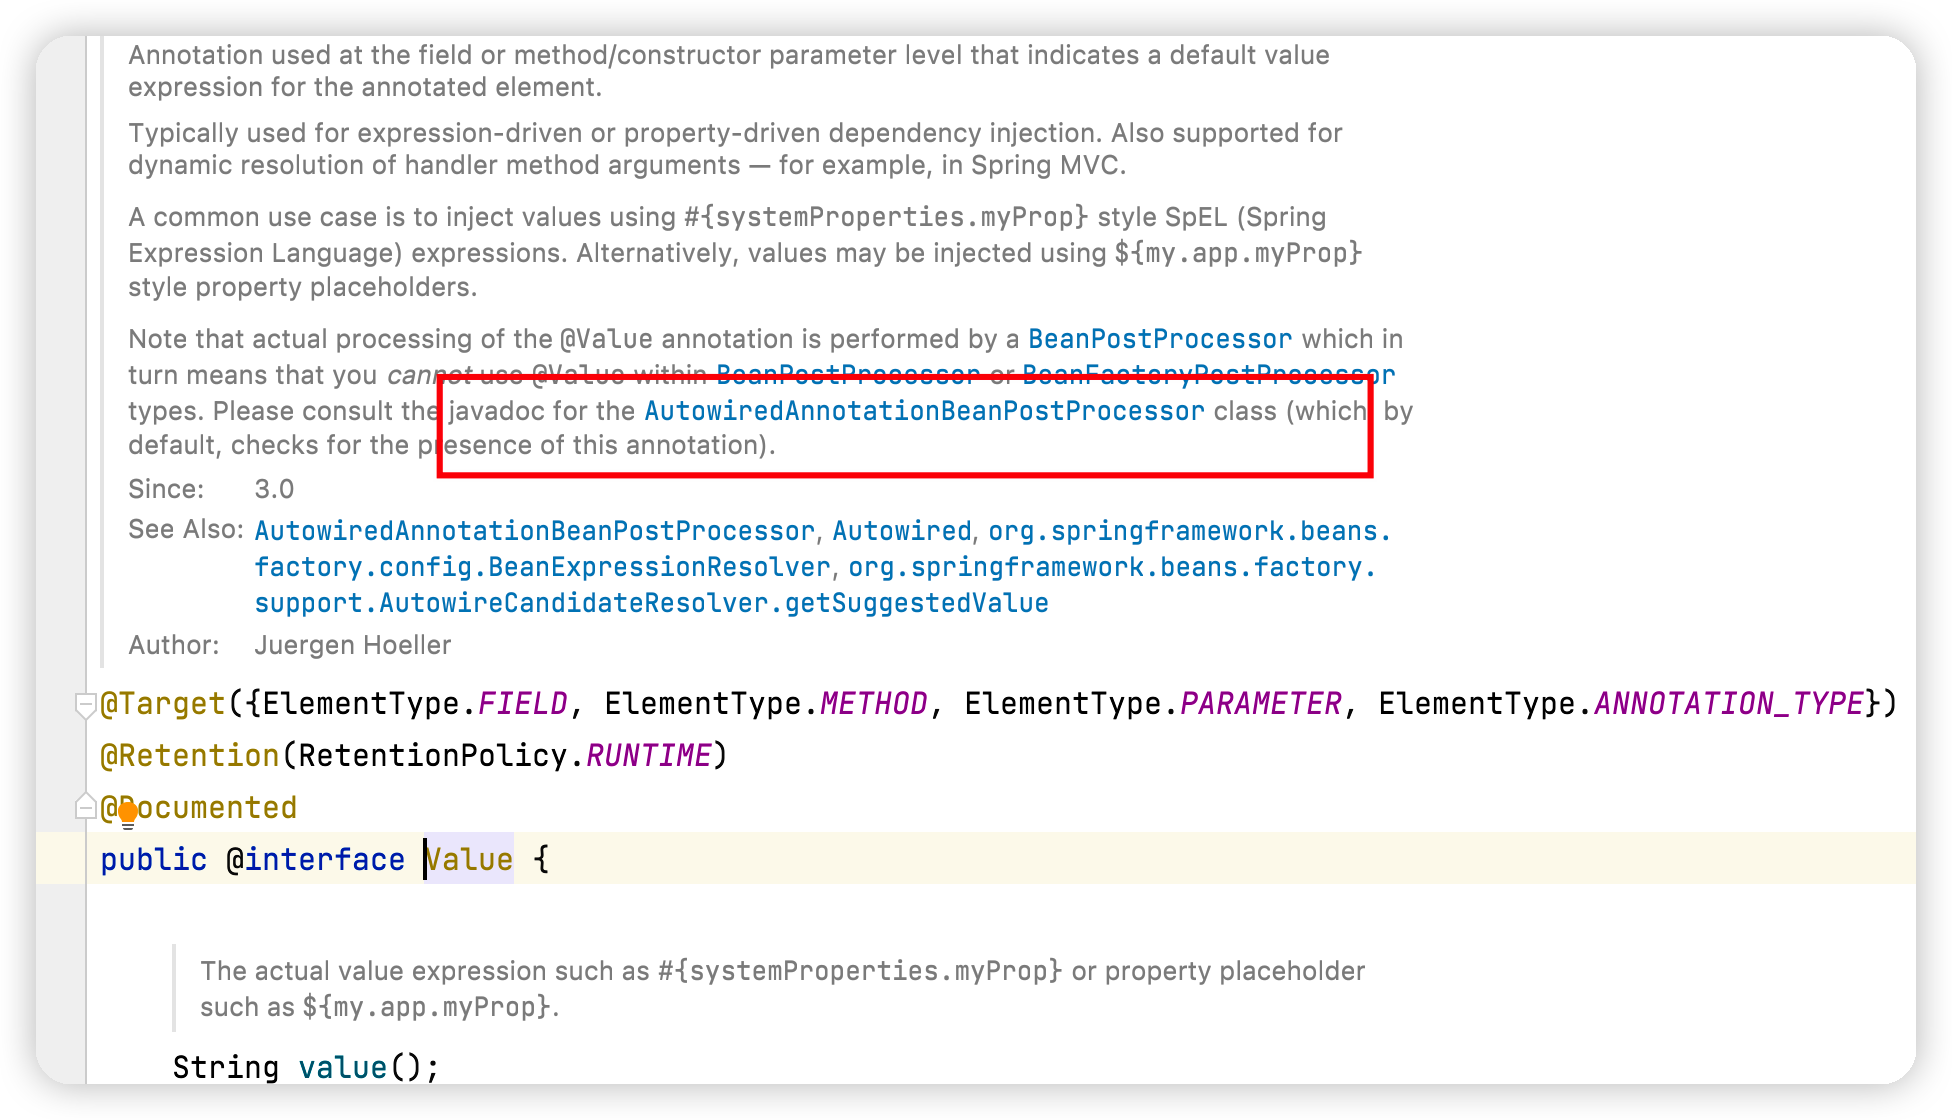Screen dimensions: 1952x1120
Task: Place caret on the Value interface name
Action: click(x=468, y=860)
